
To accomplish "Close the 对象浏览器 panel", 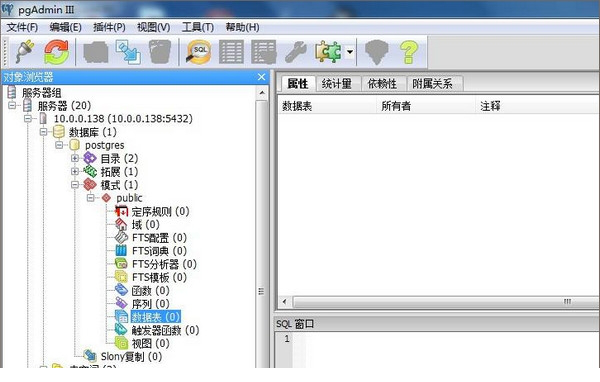I will point(261,77).
